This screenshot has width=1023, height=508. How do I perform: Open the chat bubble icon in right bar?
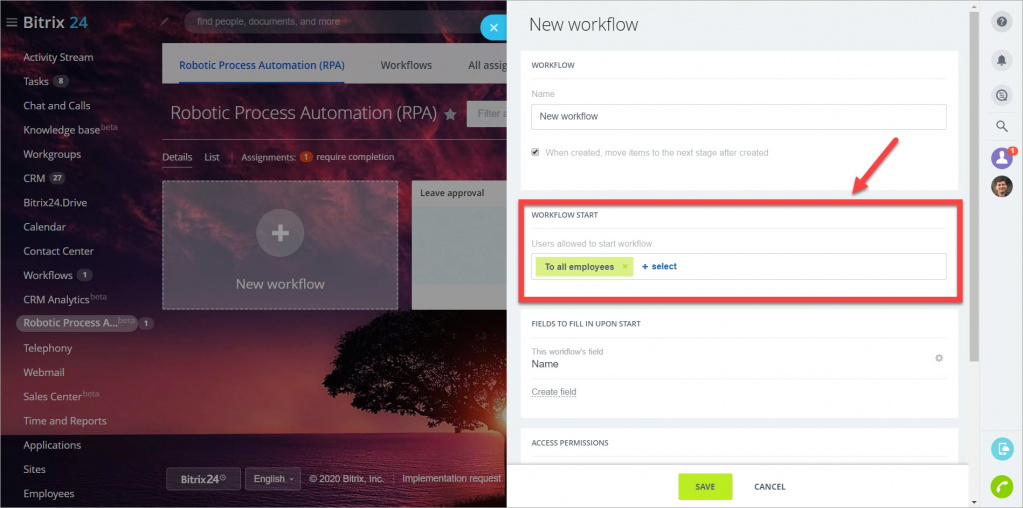[1001, 95]
